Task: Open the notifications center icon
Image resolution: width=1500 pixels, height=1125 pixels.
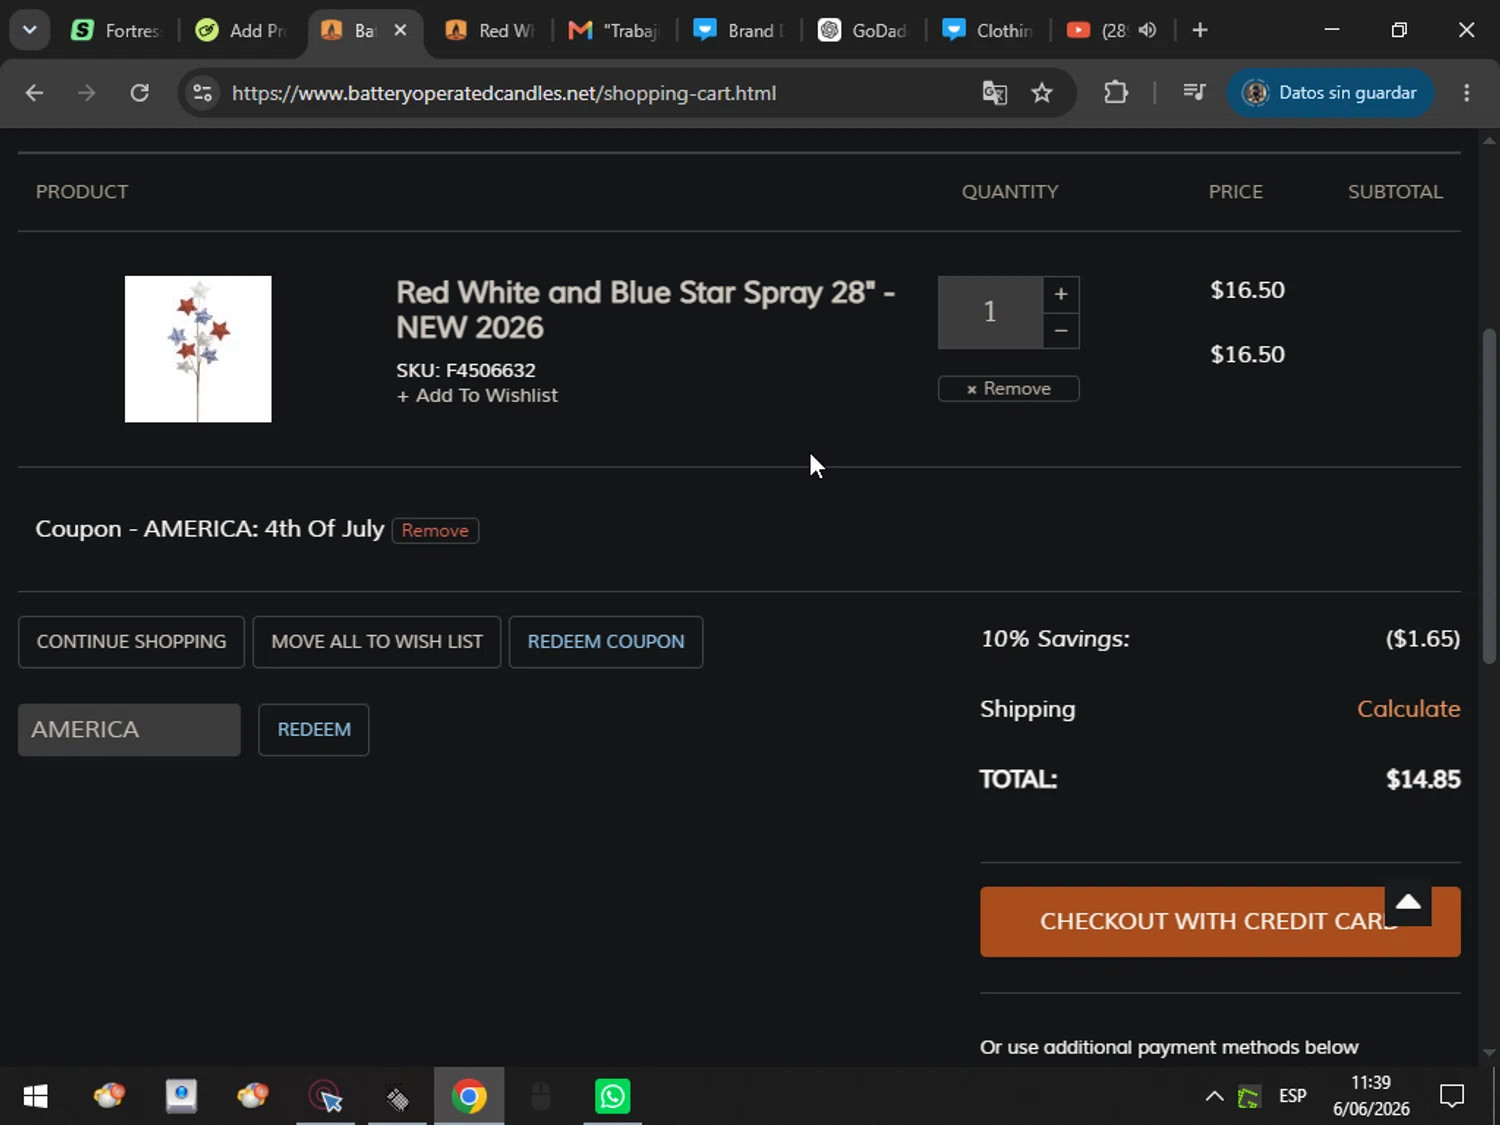Action: tap(1452, 1097)
